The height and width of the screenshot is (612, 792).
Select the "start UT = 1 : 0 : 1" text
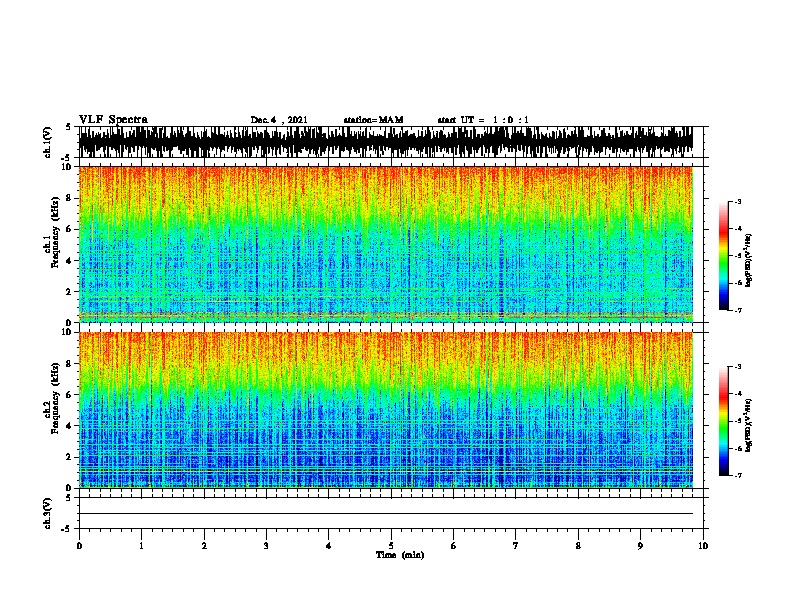pyautogui.click(x=483, y=120)
